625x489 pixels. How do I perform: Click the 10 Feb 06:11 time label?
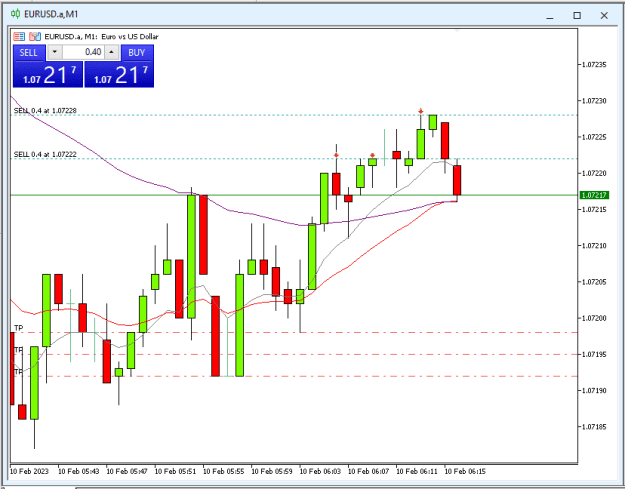click(417, 471)
